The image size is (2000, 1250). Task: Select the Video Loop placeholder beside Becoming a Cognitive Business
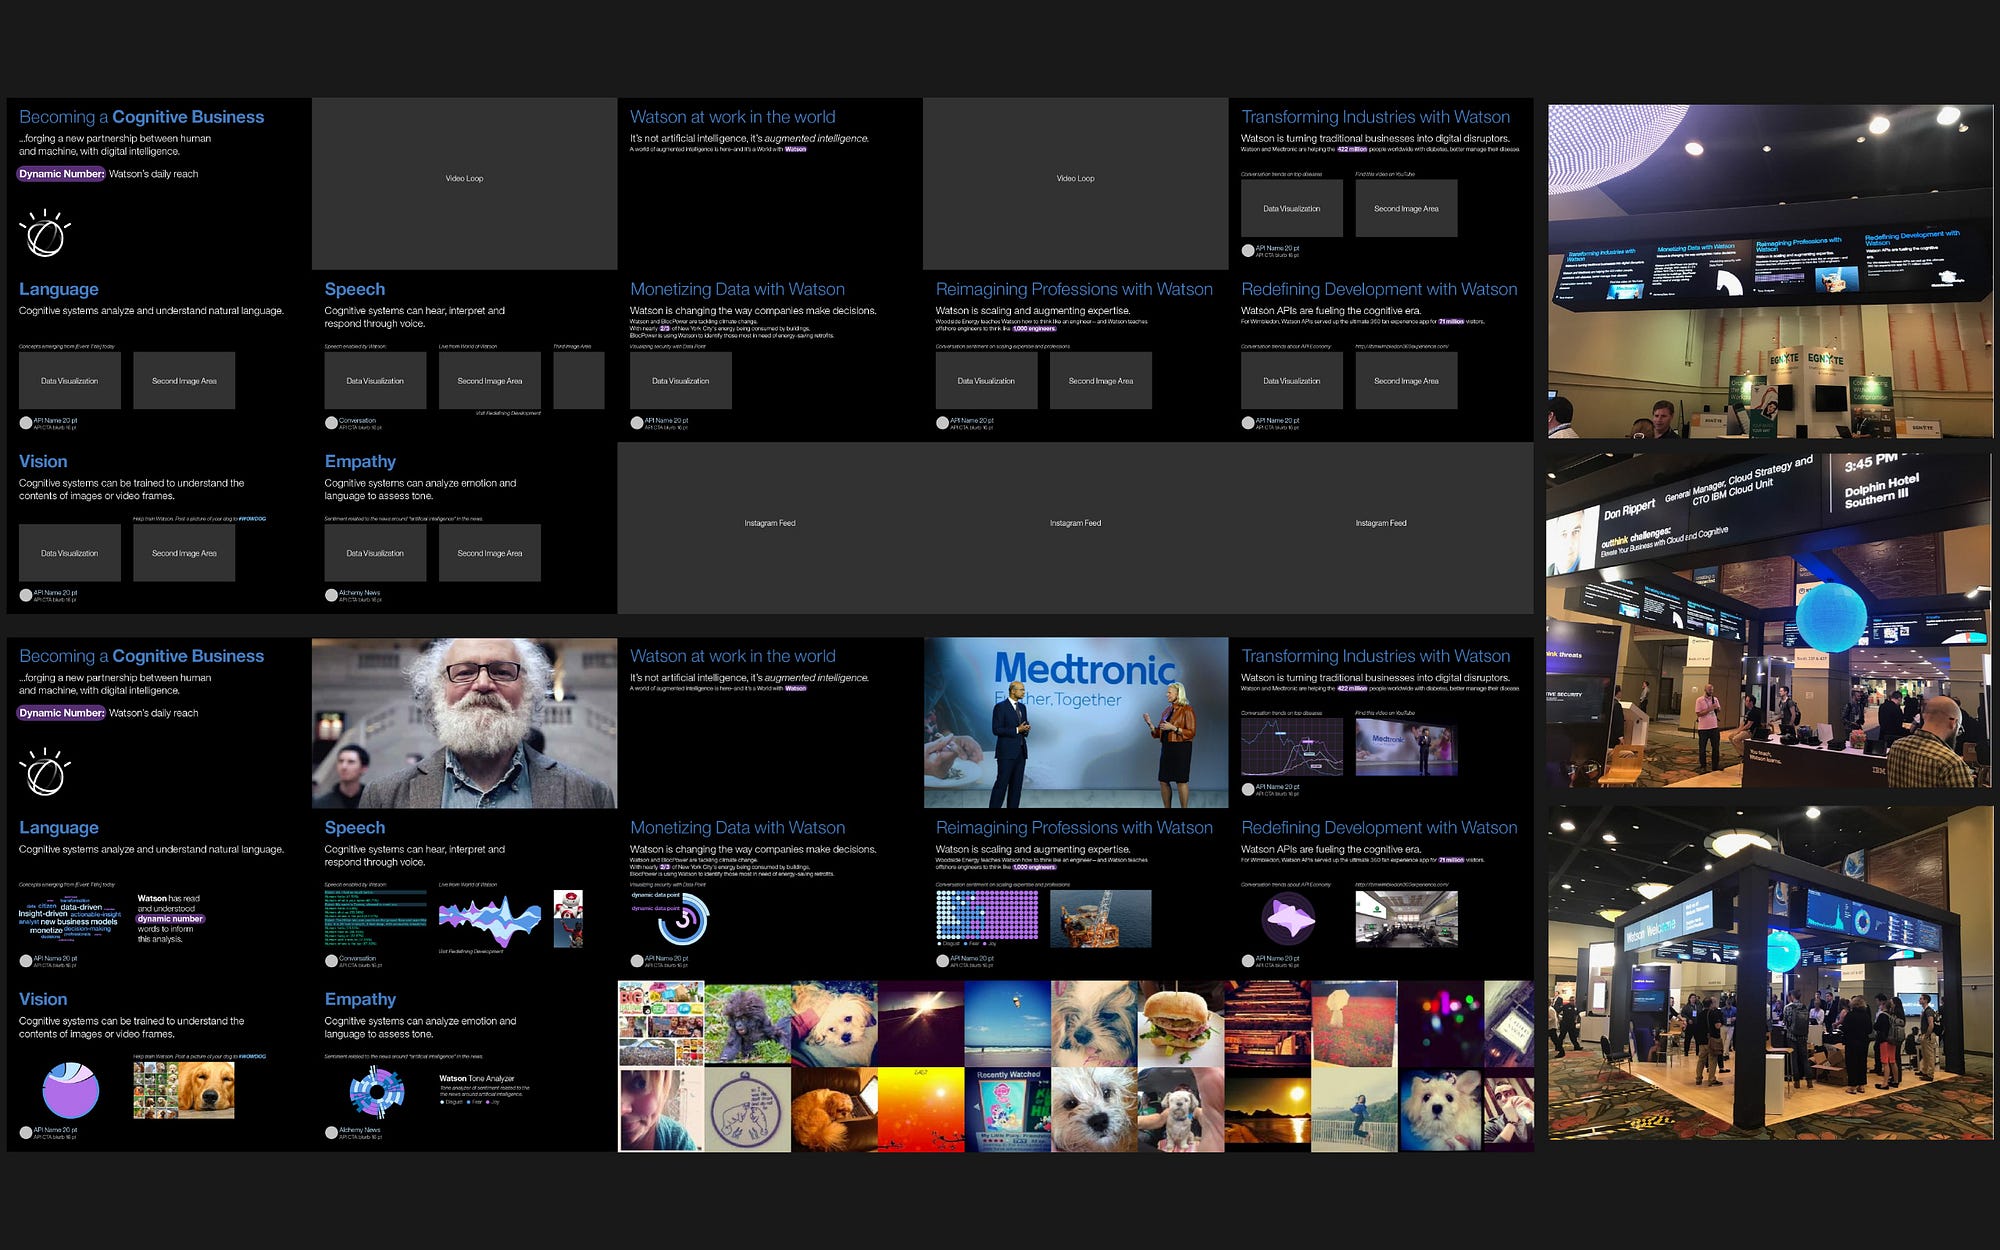[464, 183]
